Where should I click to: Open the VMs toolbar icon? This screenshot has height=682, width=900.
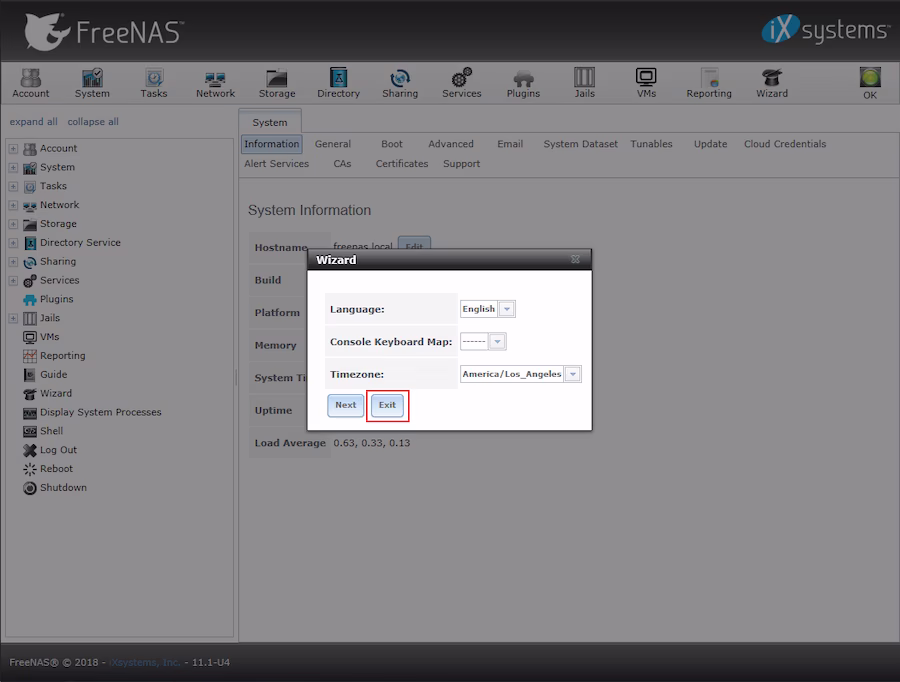pos(646,83)
